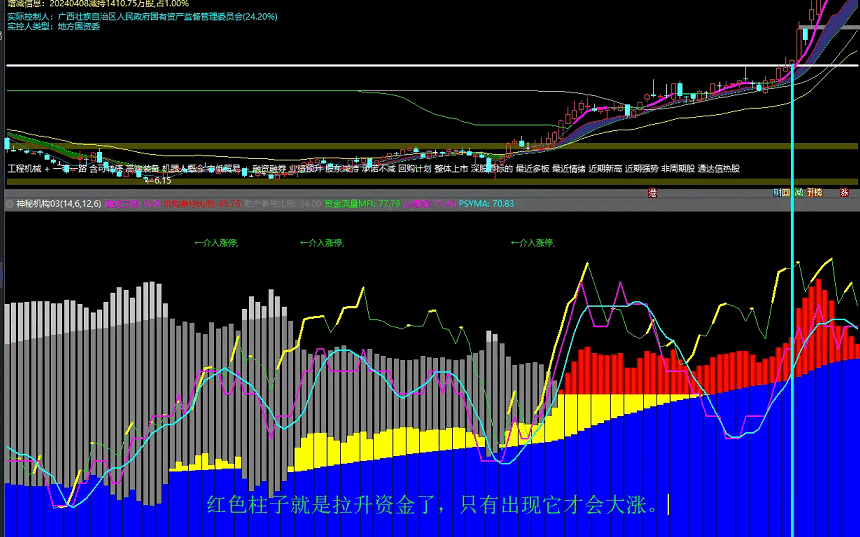This screenshot has width=860, height=537.
Task: Click the 涨 marker icon at far right
Action: click(844, 192)
